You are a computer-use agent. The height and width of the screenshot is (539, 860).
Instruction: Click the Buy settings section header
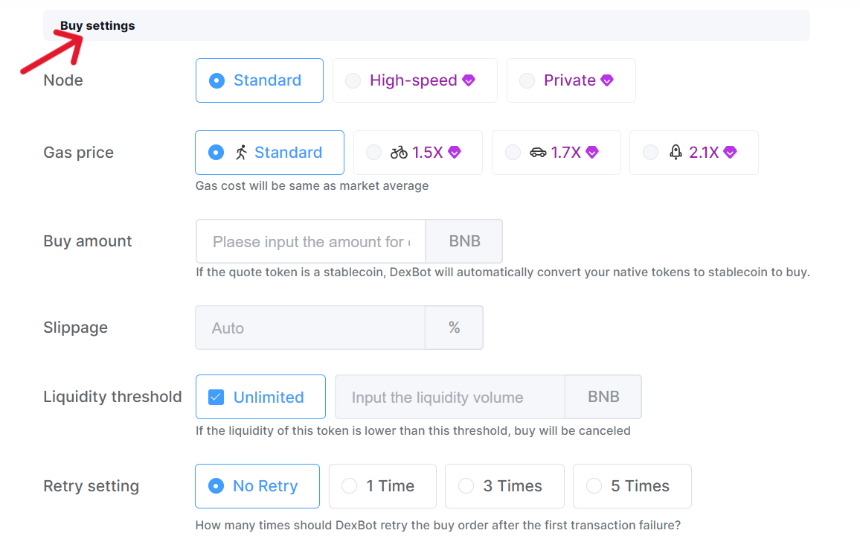(426, 26)
